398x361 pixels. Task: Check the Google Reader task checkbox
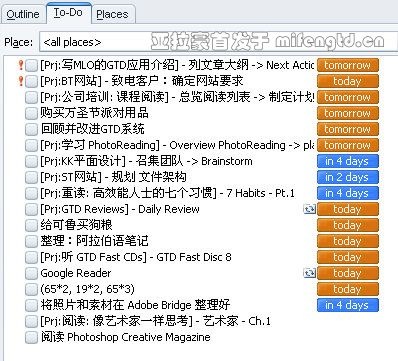31,273
